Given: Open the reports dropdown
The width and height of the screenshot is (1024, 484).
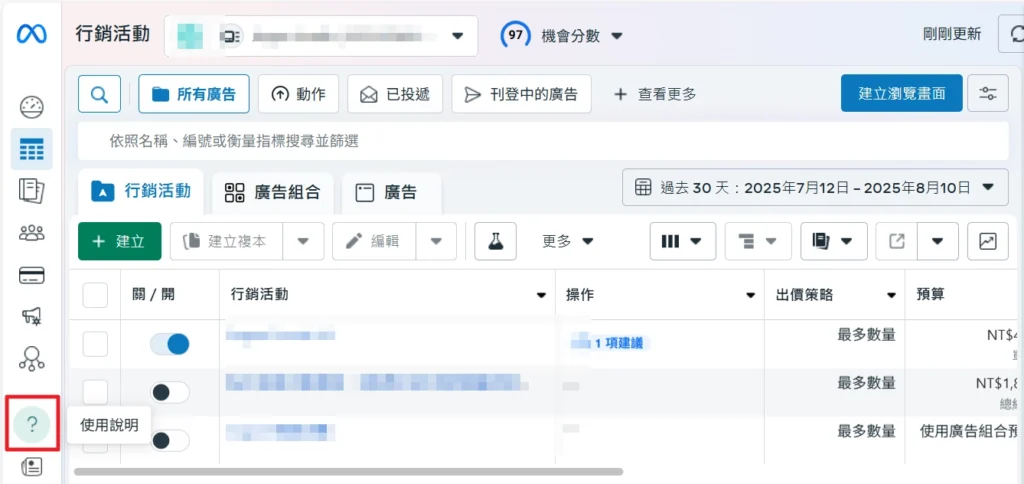Looking at the screenshot, I should click(834, 241).
